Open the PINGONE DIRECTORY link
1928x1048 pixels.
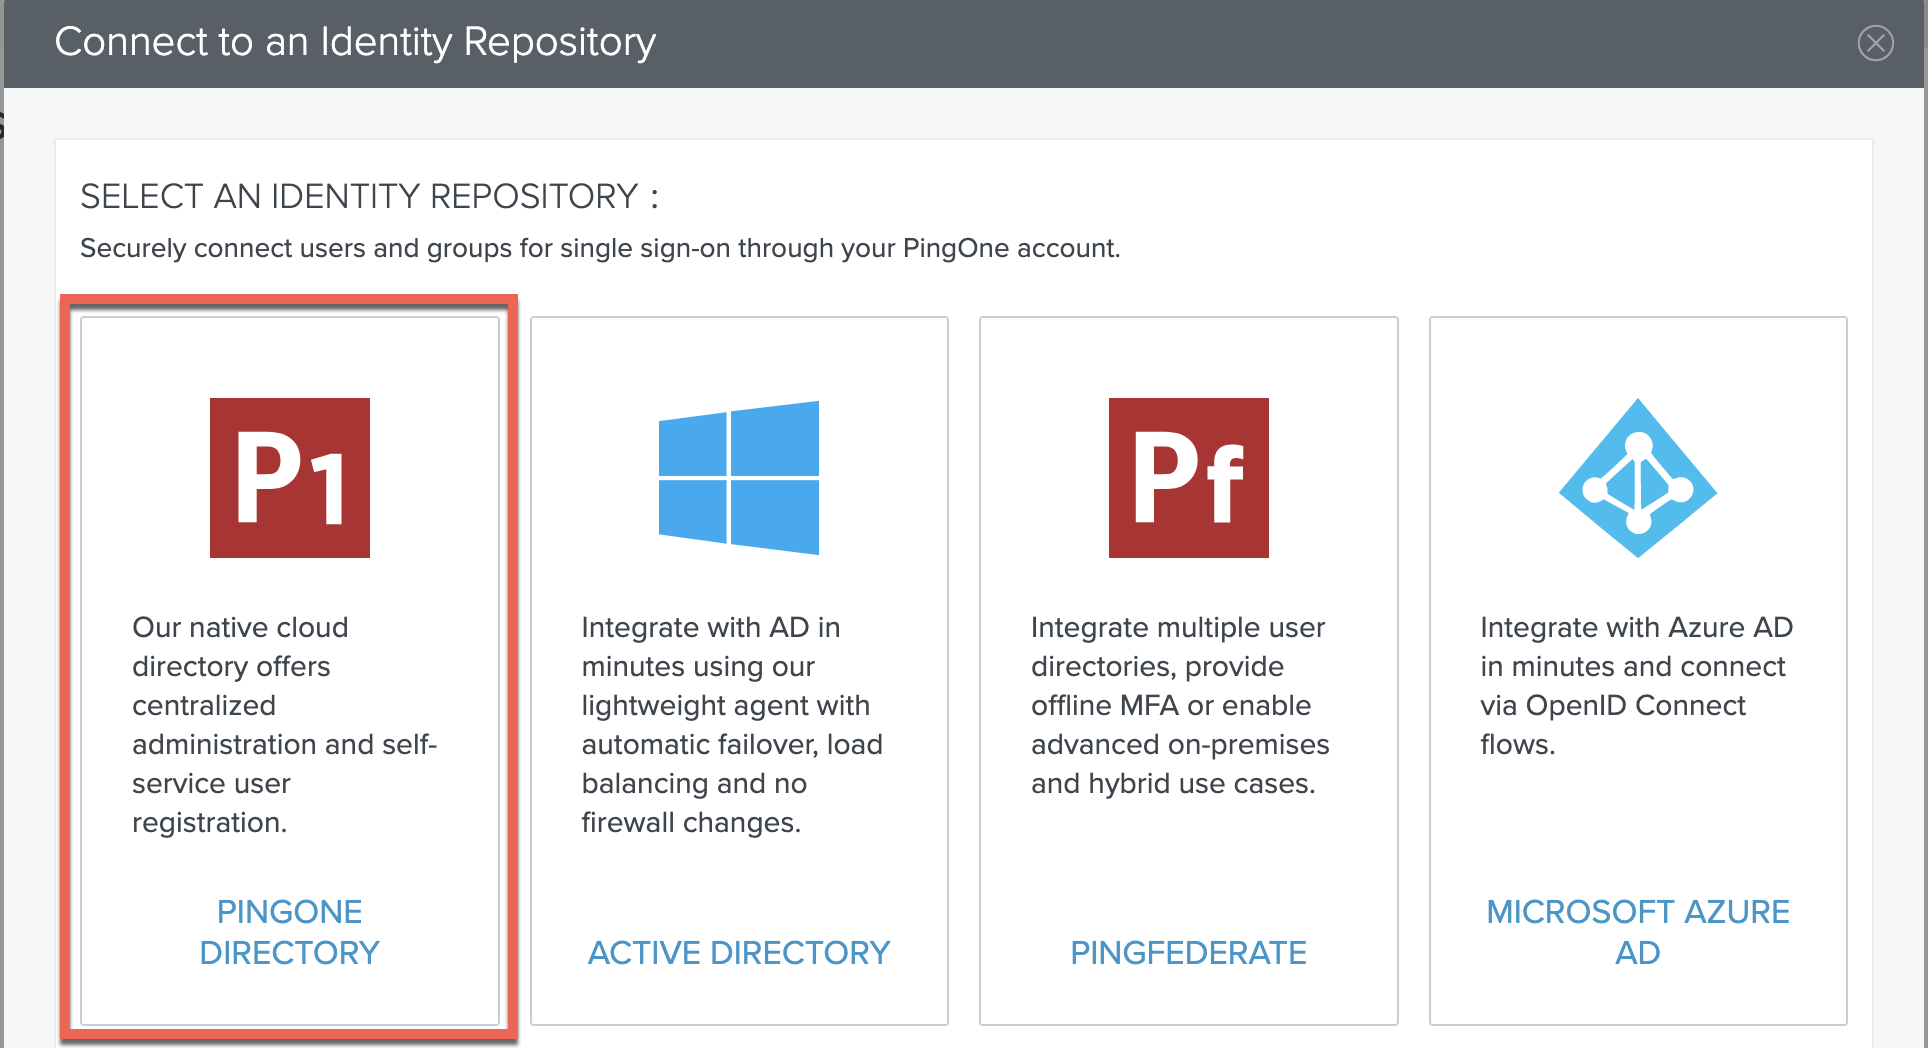click(x=289, y=931)
